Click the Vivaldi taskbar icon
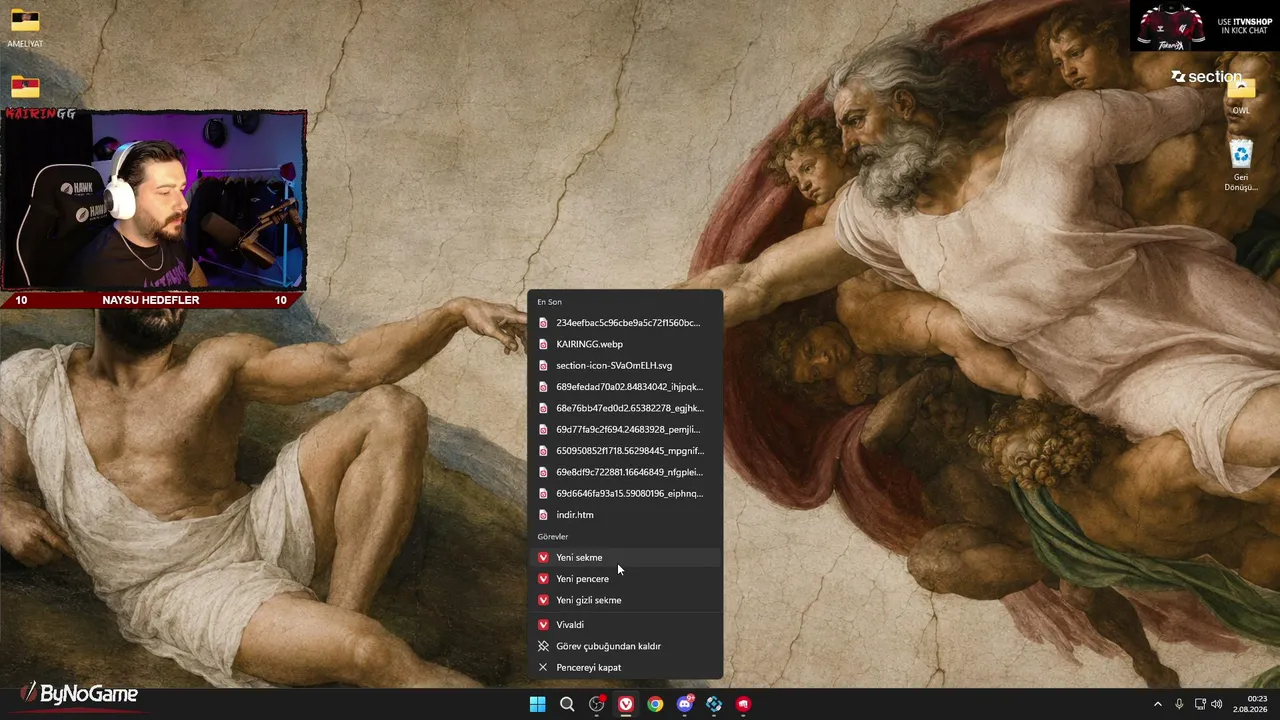1280x720 pixels. click(x=626, y=704)
